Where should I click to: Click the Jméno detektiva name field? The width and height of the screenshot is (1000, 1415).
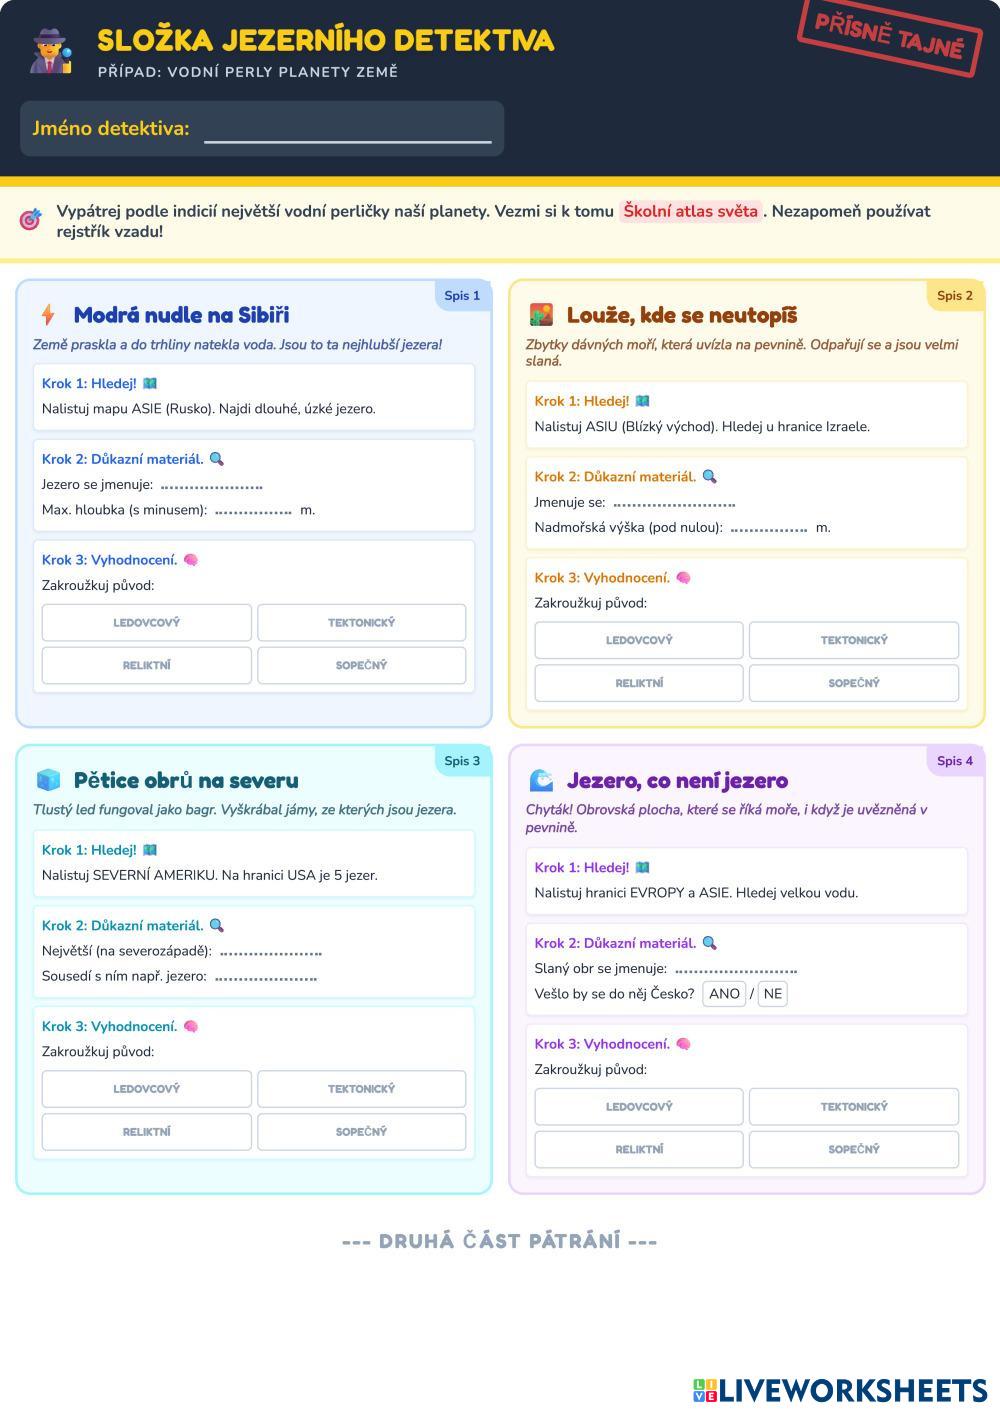[x=348, y=129]
